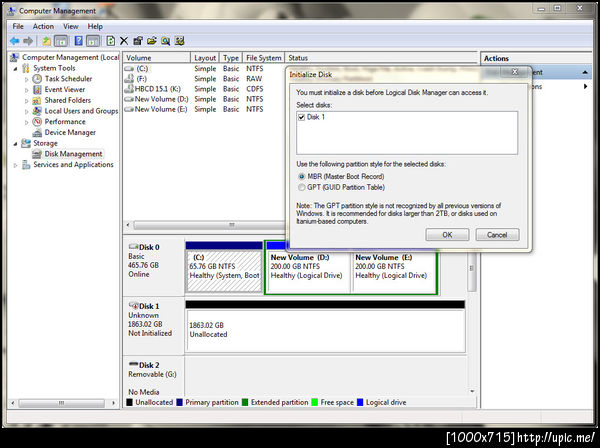
Task: Click scroll-down arrow of disk pane
Action: point(472,391)
